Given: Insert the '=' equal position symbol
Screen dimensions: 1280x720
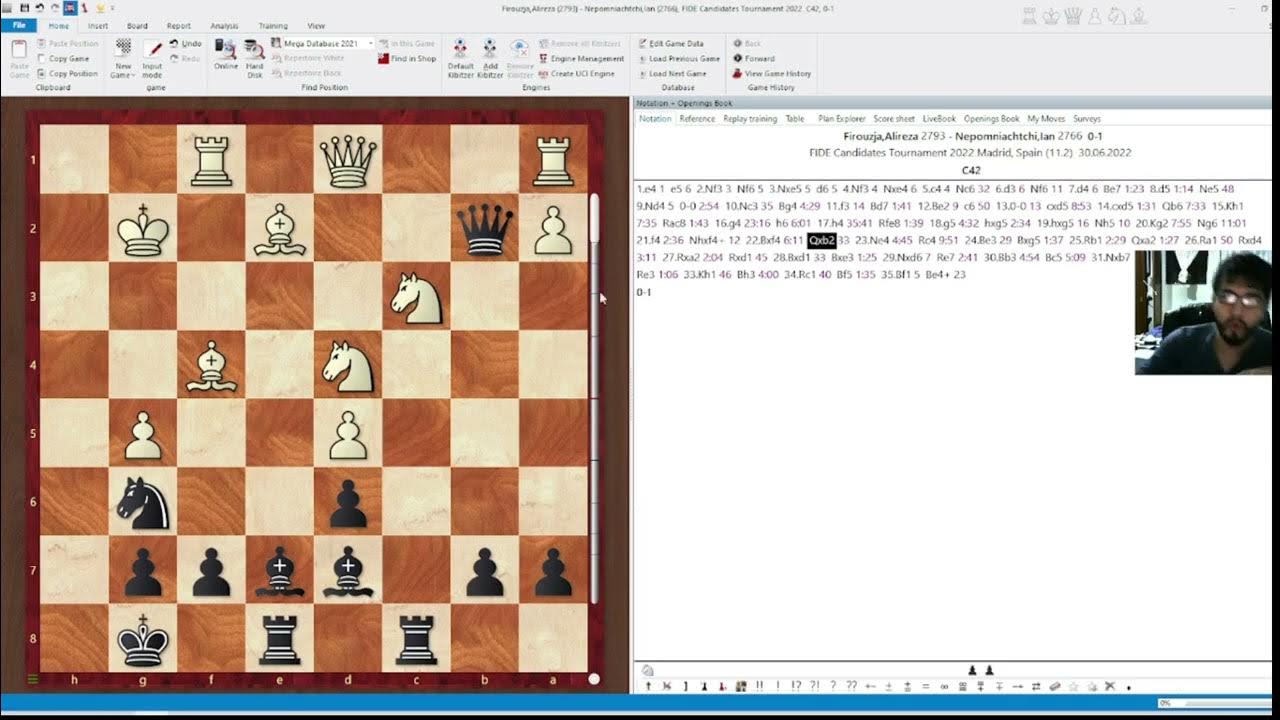Looking at the screenshot, I should pos(926,686).
